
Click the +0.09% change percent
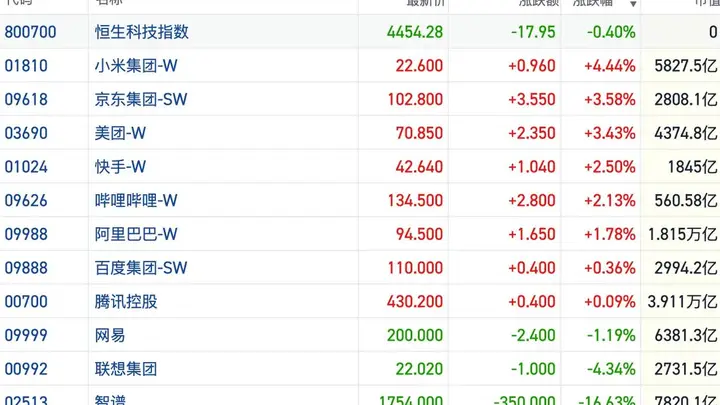pos(610,302)
